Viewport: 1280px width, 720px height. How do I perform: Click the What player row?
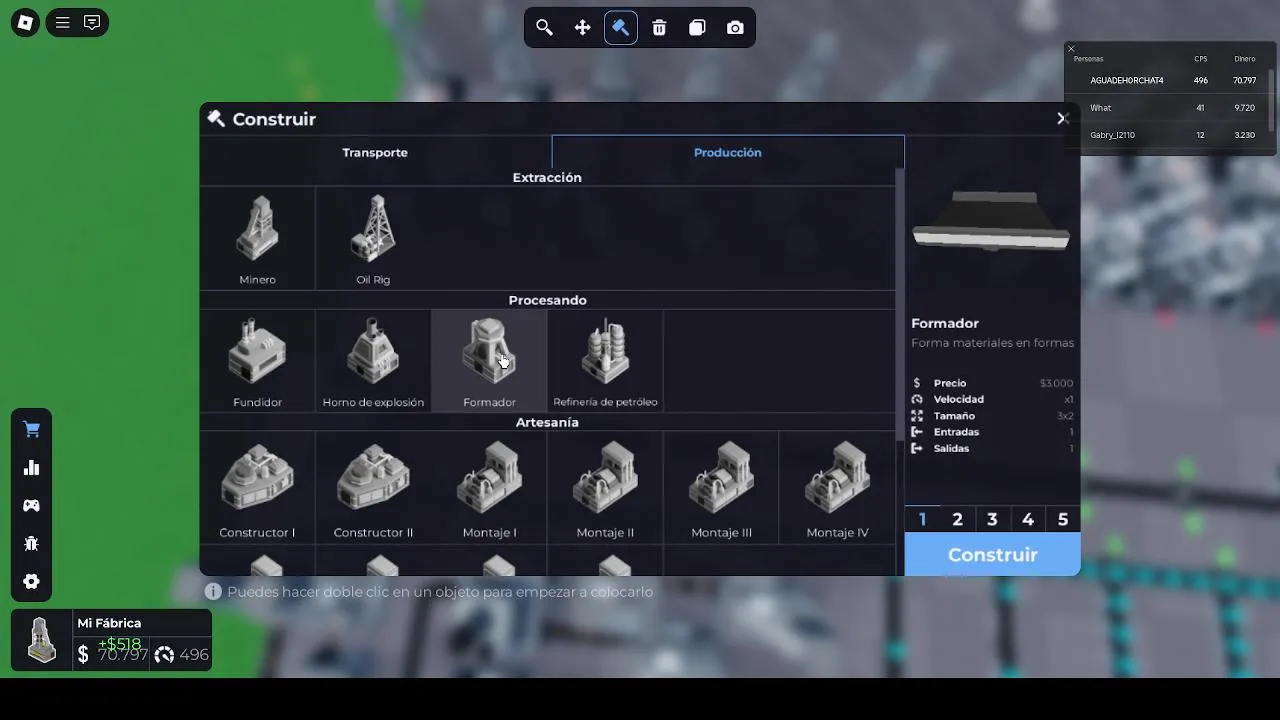tap(1168, 107)
